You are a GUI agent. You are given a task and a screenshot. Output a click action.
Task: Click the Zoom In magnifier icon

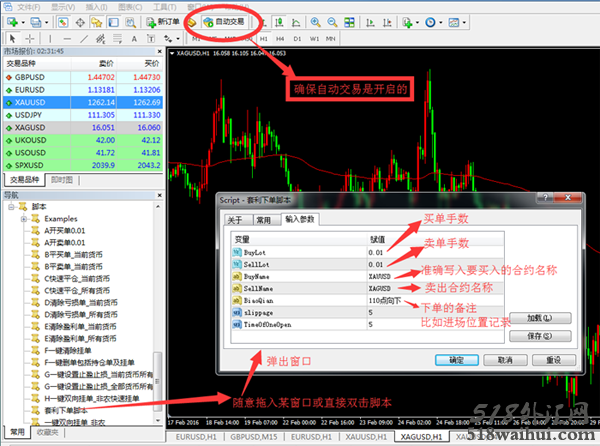pyautogui.click(x=315, y=22)
